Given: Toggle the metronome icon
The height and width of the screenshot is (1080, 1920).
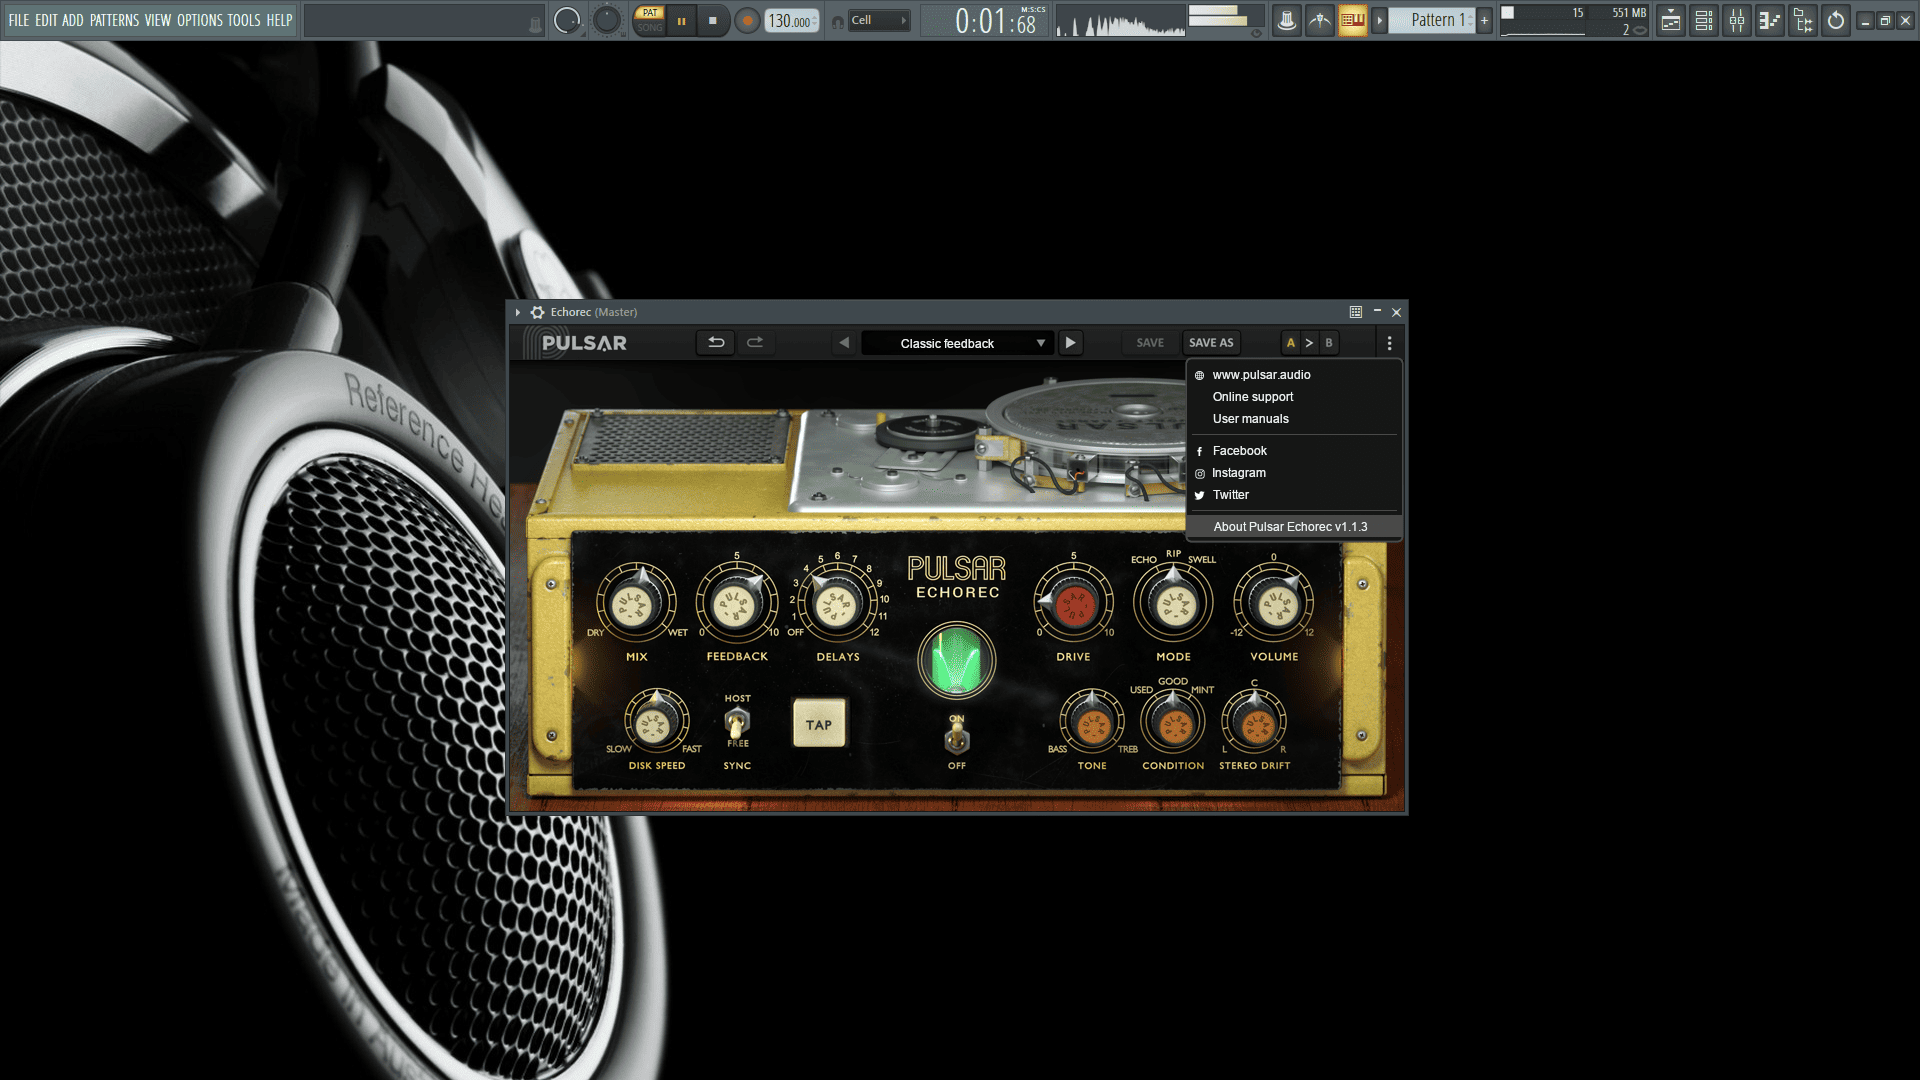Looking at the screenshot, I should point(1287,20).
